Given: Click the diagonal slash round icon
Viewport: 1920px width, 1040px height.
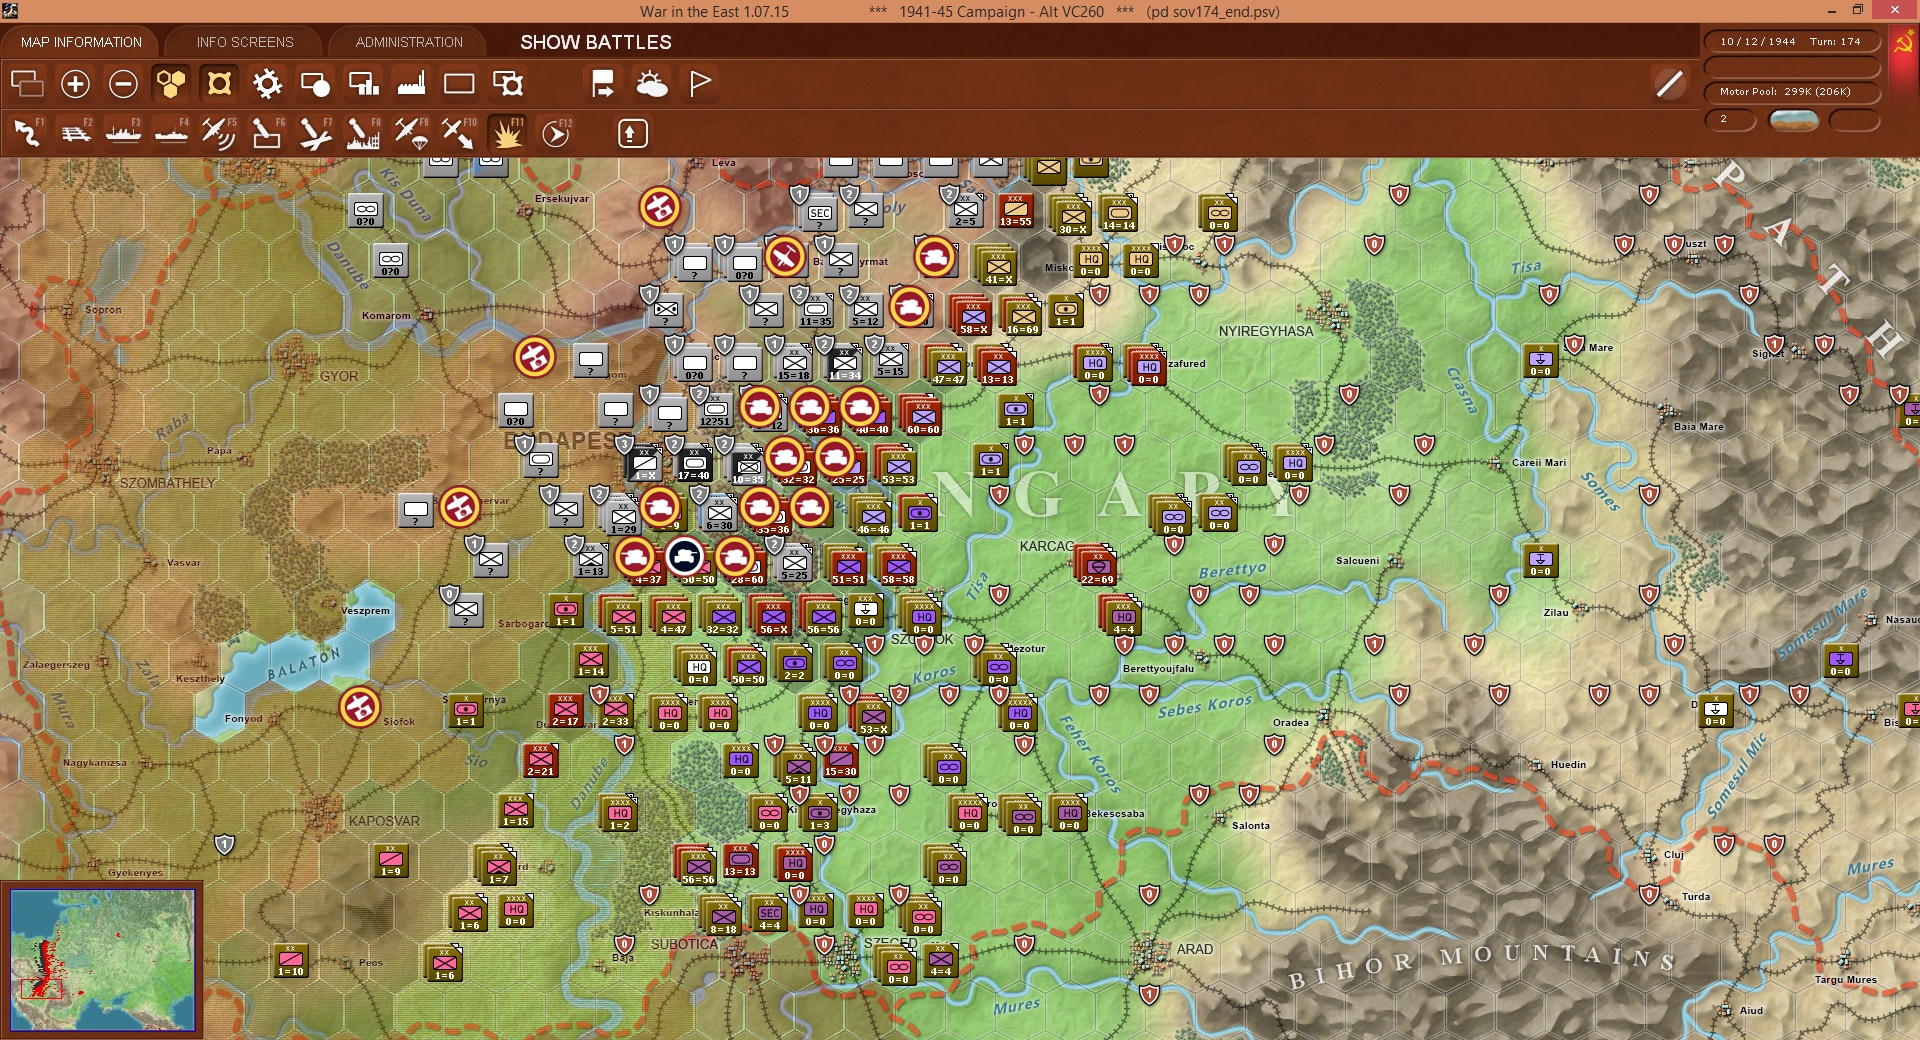Looking at the screenshot, I should tap(1669, 84).
